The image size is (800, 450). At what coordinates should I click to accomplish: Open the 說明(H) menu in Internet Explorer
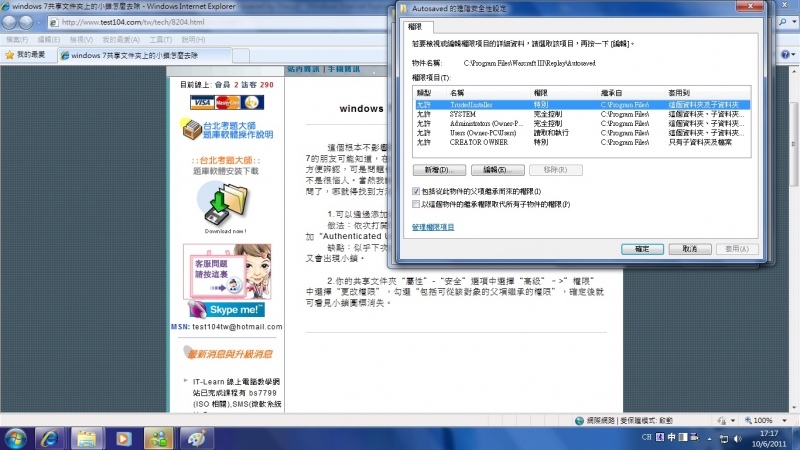(x=193, y=39)
